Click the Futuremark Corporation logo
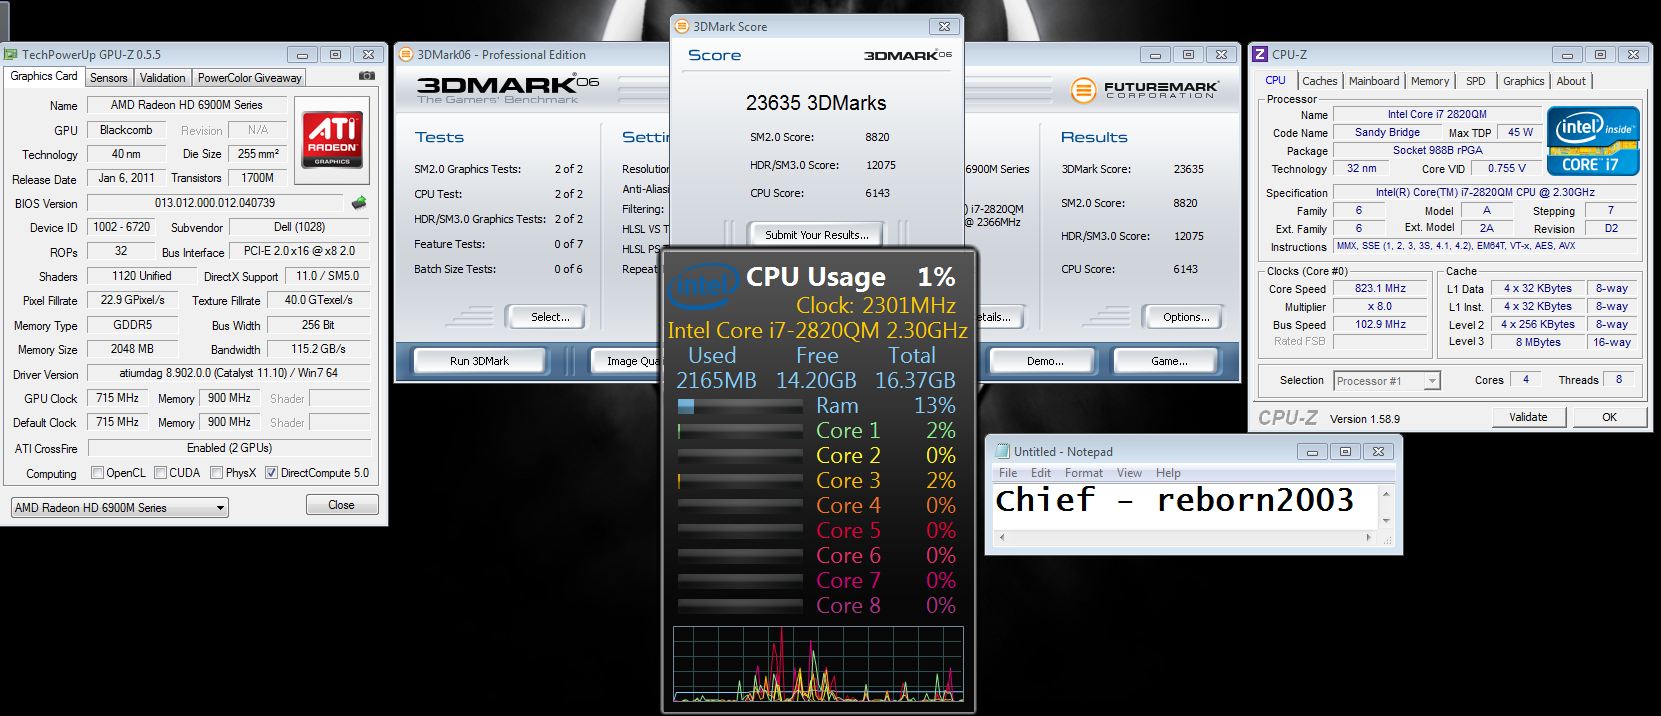1661x716 pixels. point(1145,90)
